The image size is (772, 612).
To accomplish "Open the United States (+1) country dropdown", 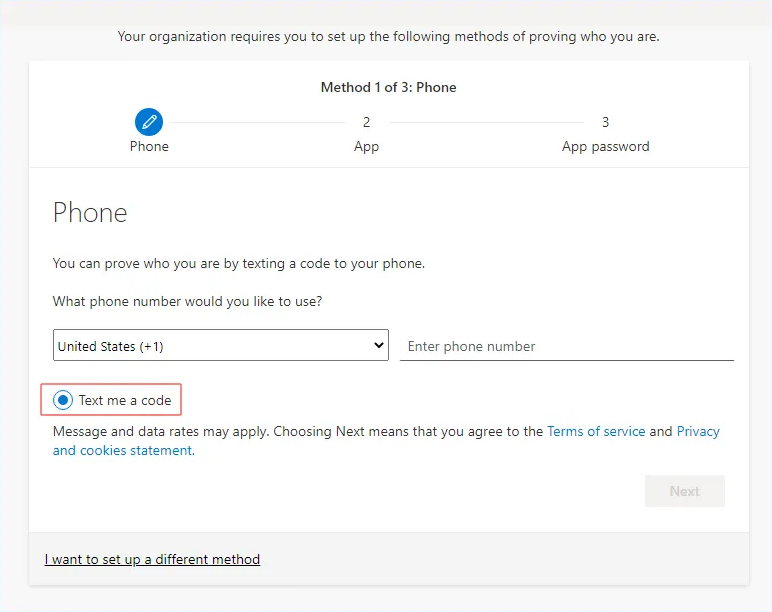I will 210,346.
